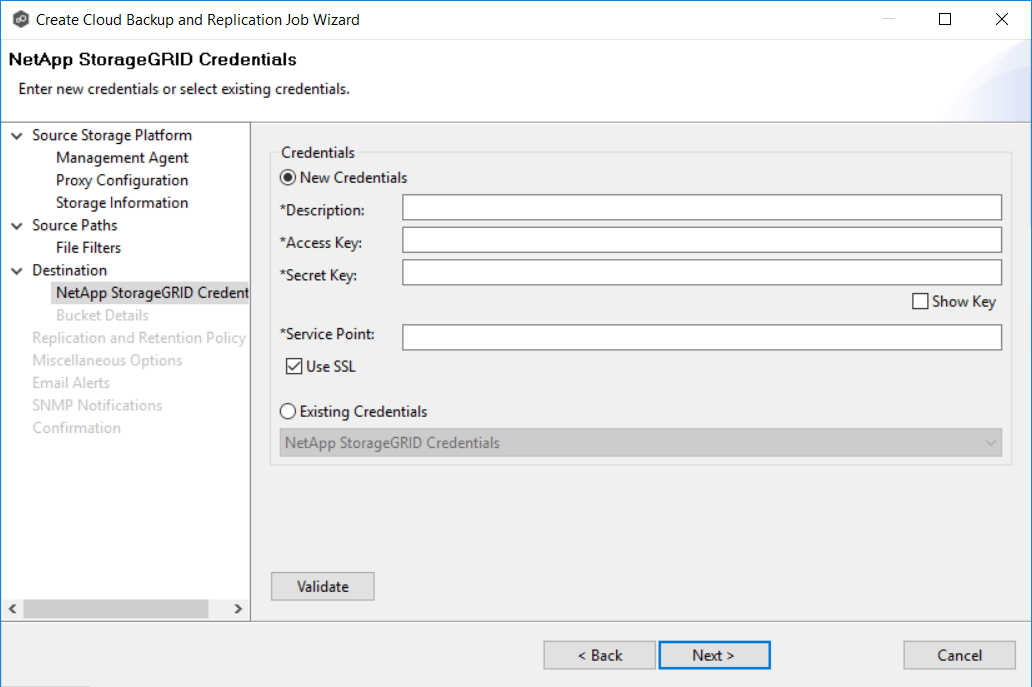This screenshot has width=1032, height=687.
Task: Open the Proxy Configuration step
Action: 122,180
